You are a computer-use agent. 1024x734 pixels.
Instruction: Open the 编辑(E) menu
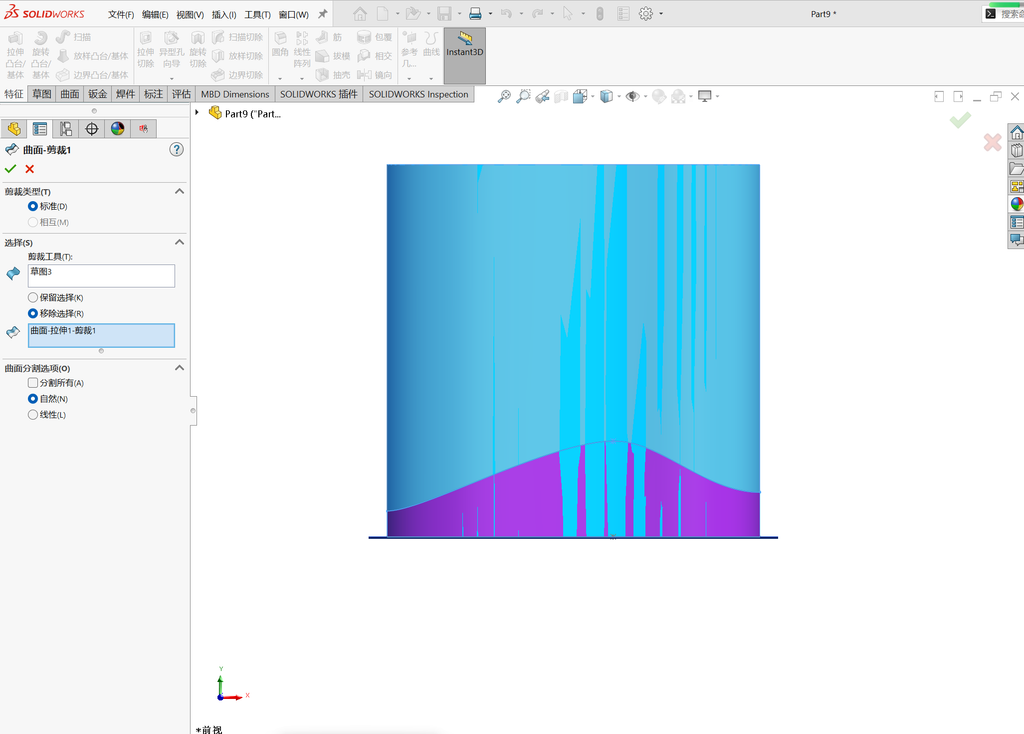pos(155,14)
